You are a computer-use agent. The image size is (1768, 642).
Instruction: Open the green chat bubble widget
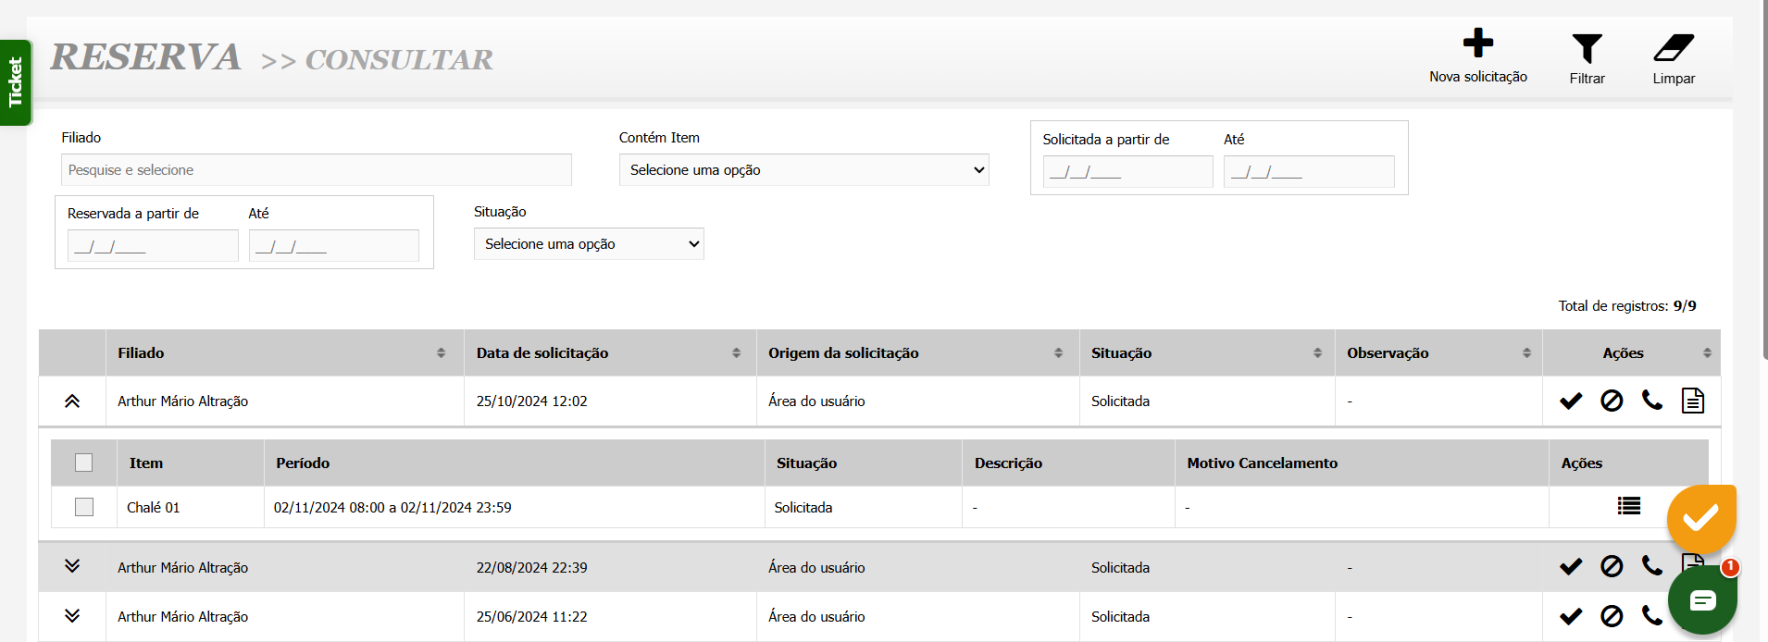1702,600
